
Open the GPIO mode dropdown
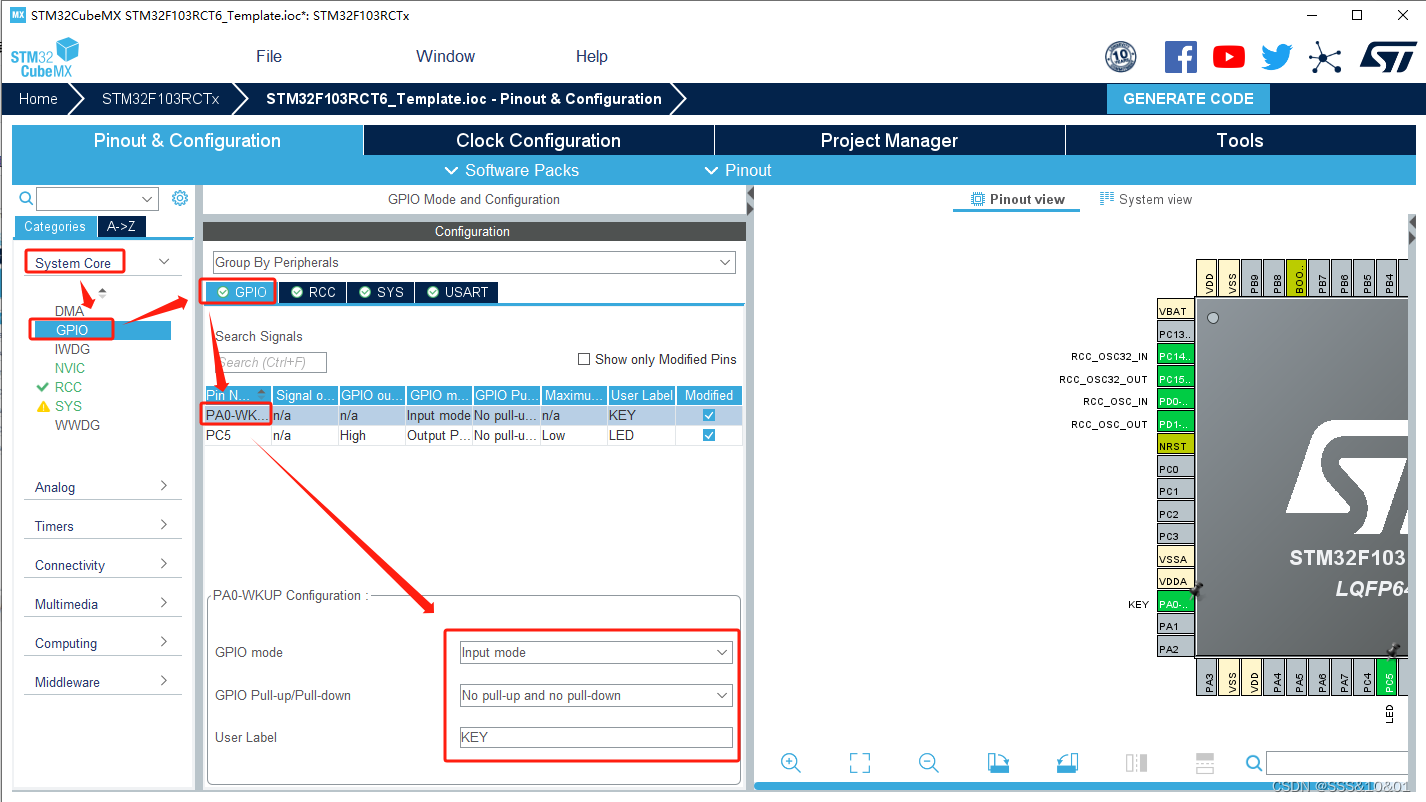[595, 652]
